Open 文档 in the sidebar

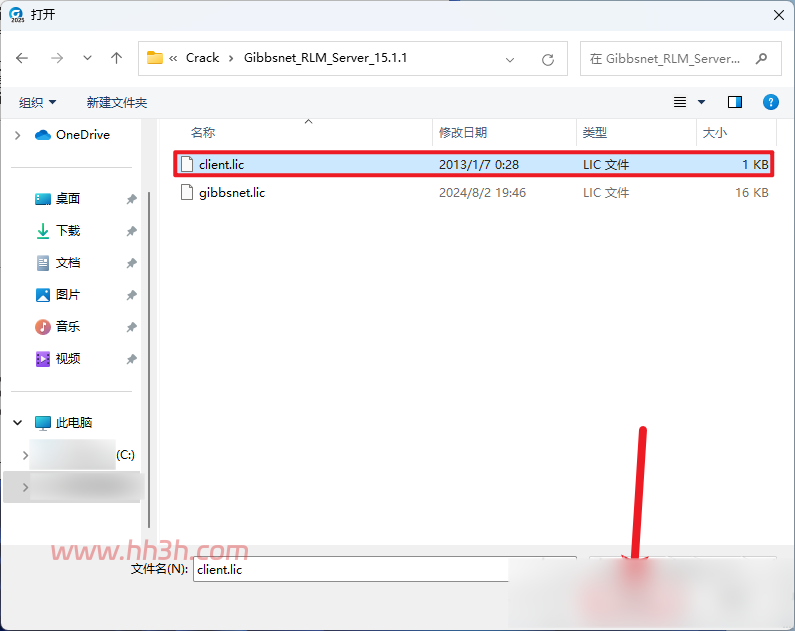tap(57, 263)
